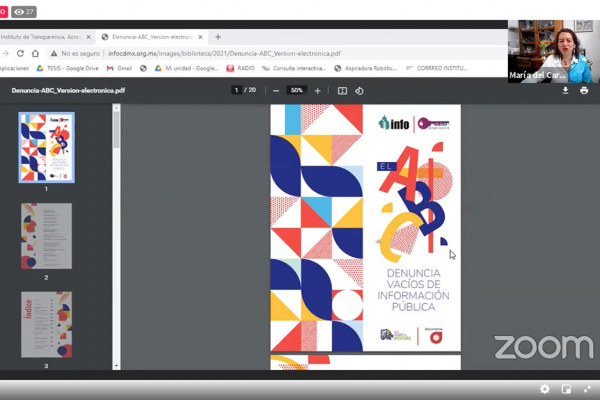Exit fullscreen on the video player
Screen dimensions: 600x400
click(x=587, y=389)
